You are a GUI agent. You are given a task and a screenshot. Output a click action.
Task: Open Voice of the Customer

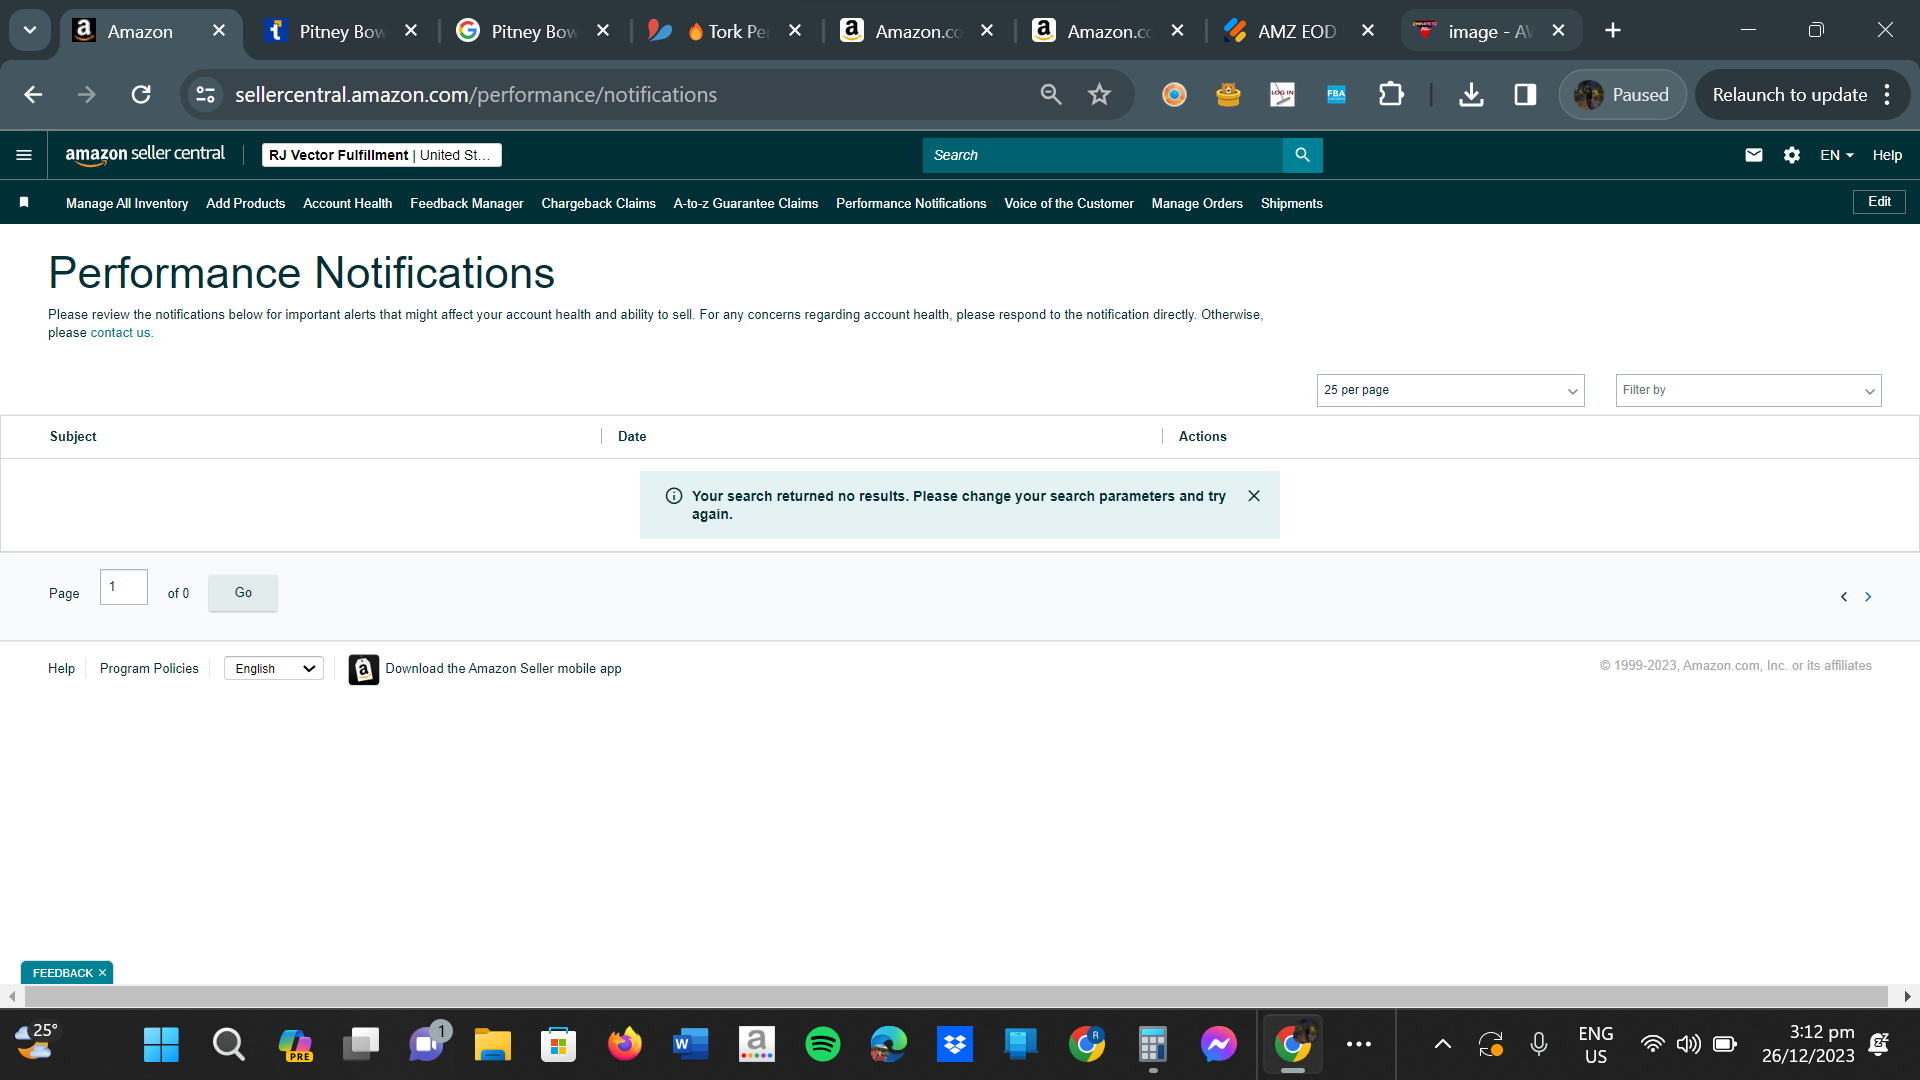click(1069, 203)
